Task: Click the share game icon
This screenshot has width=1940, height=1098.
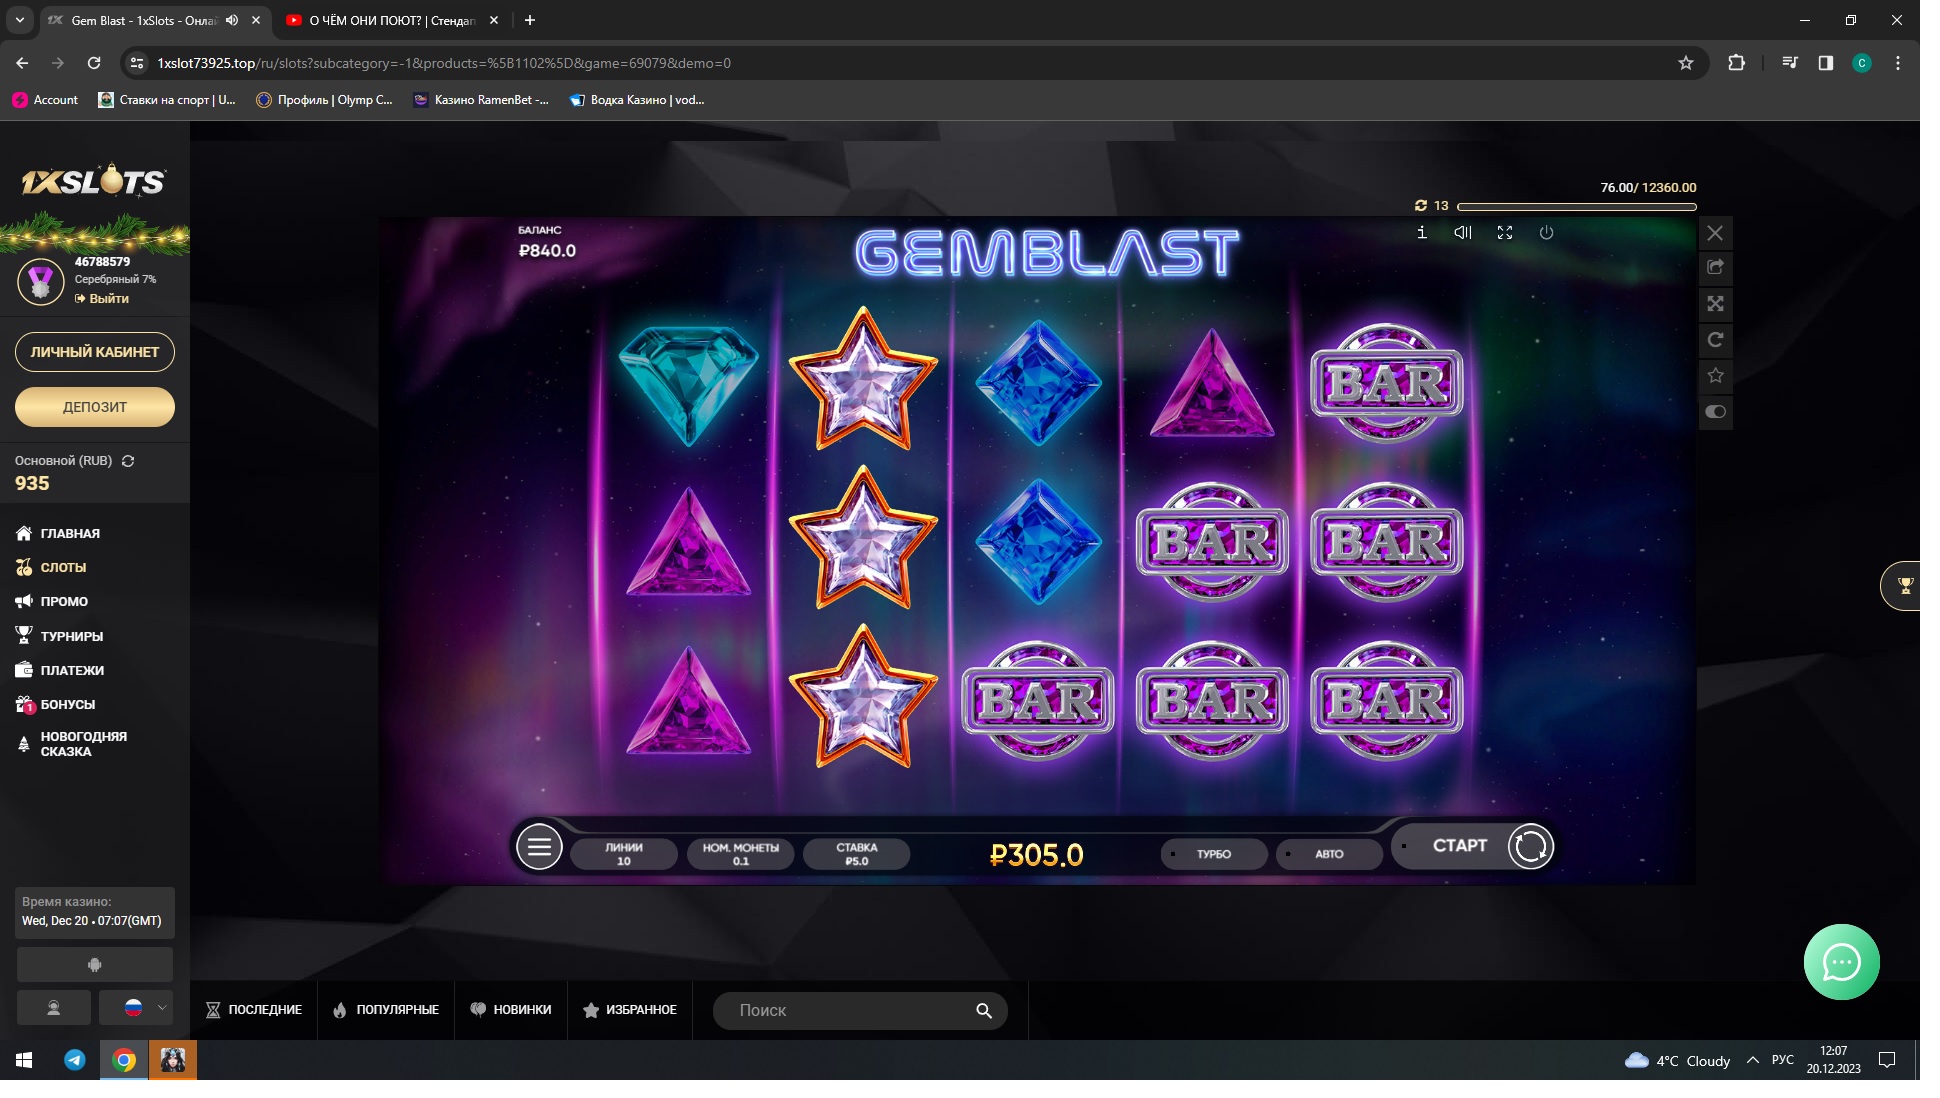Action: (1715, 267)
